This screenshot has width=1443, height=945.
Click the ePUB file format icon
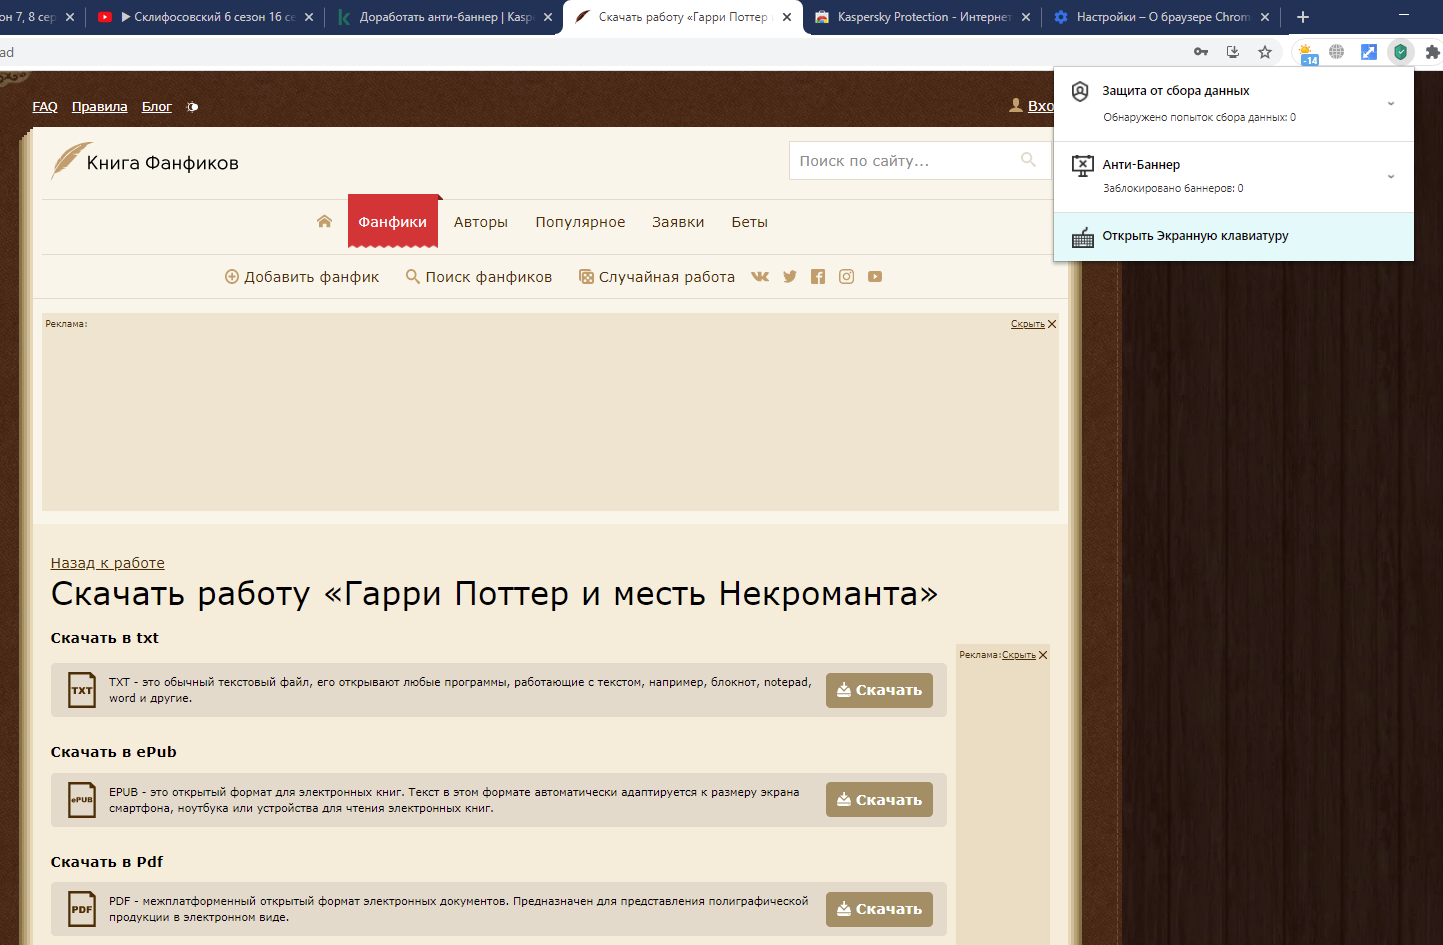click(82, 800)
